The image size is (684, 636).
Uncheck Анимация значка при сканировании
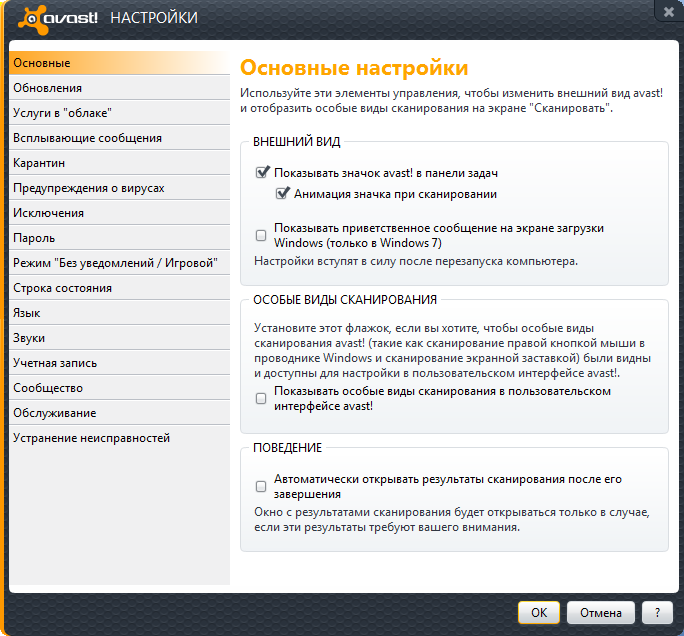[282, 193]
